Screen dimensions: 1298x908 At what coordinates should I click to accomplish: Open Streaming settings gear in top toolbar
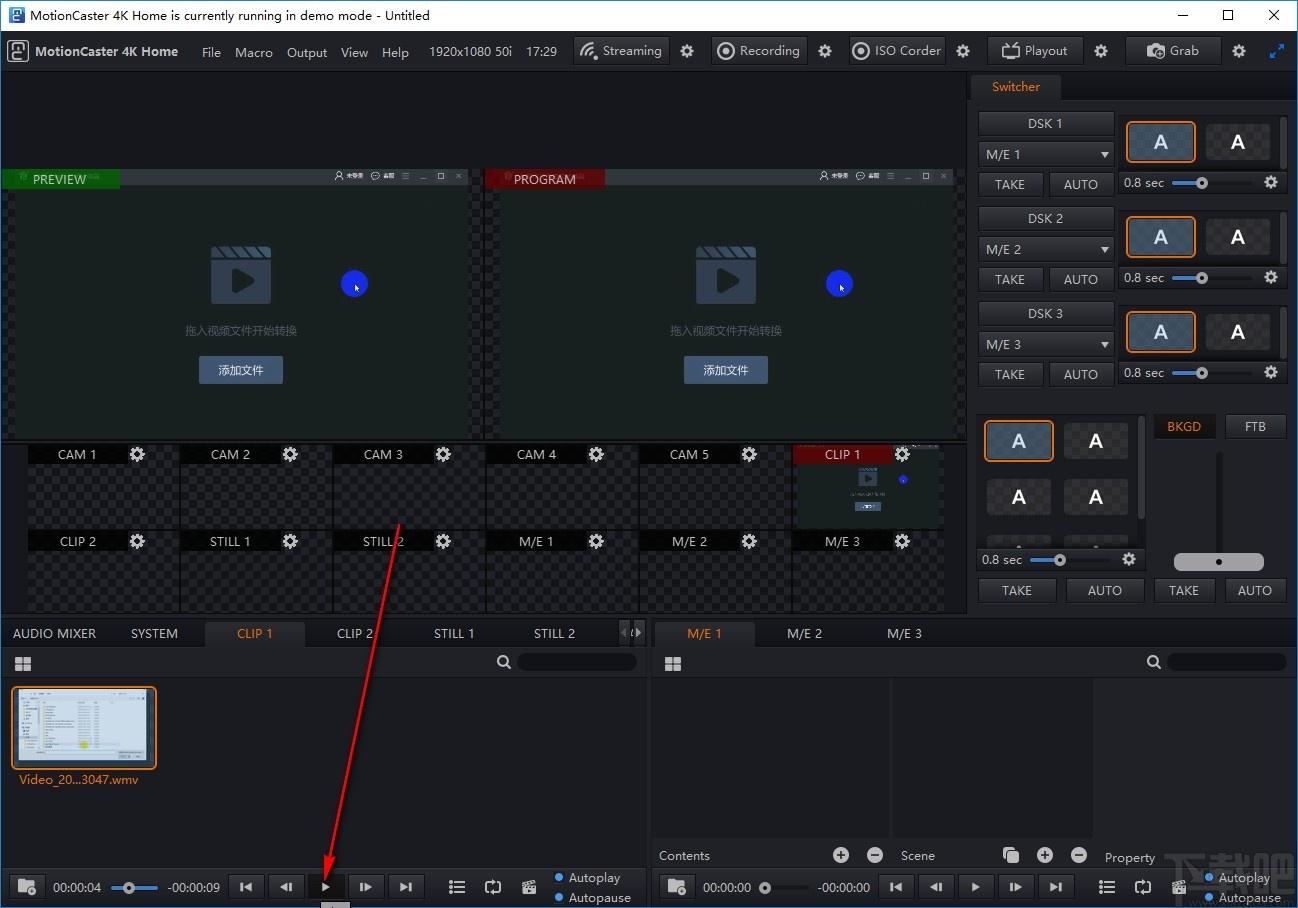(x=687, y=51)
